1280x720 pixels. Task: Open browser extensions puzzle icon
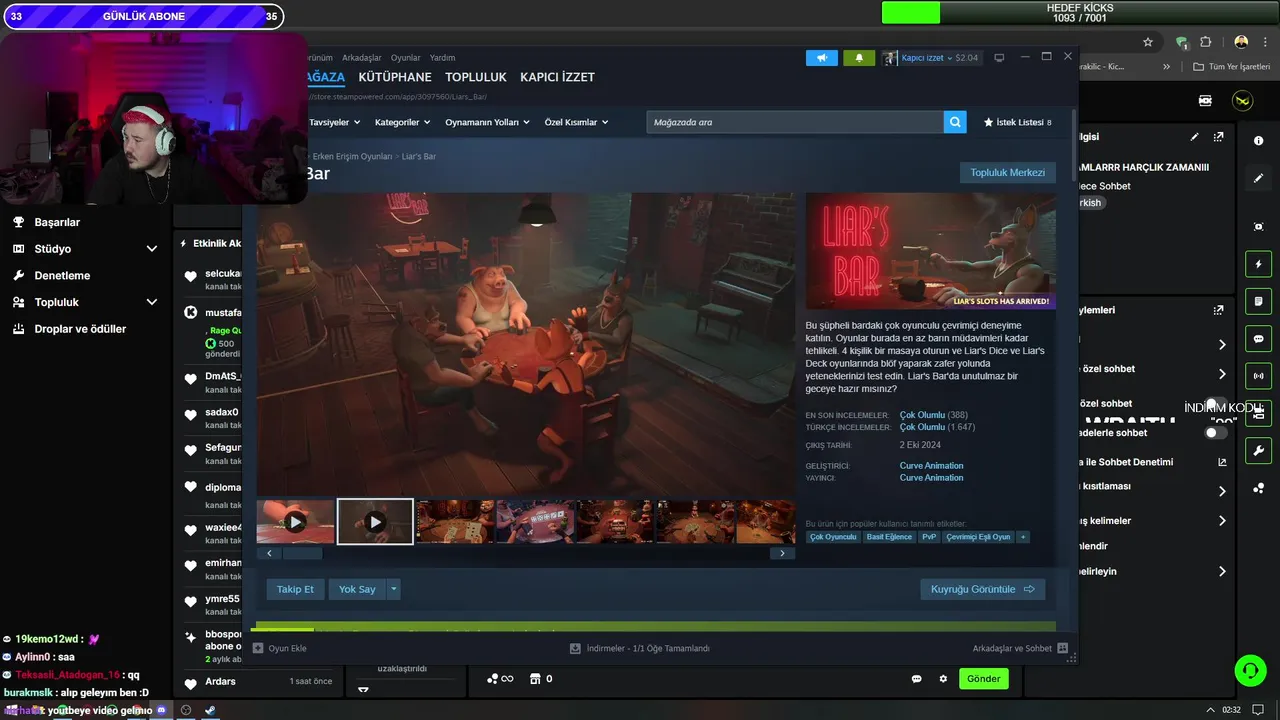point(1205,42)
